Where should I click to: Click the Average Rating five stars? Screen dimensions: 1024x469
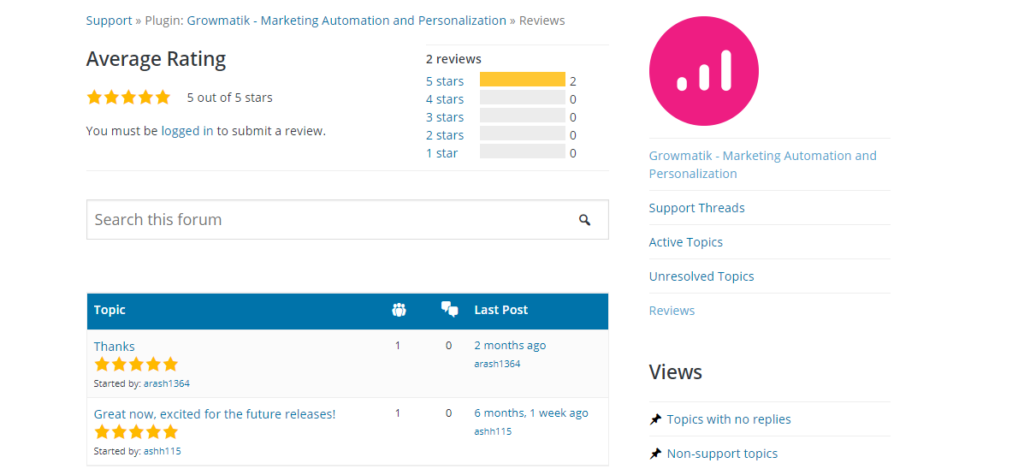coord(129,97)
